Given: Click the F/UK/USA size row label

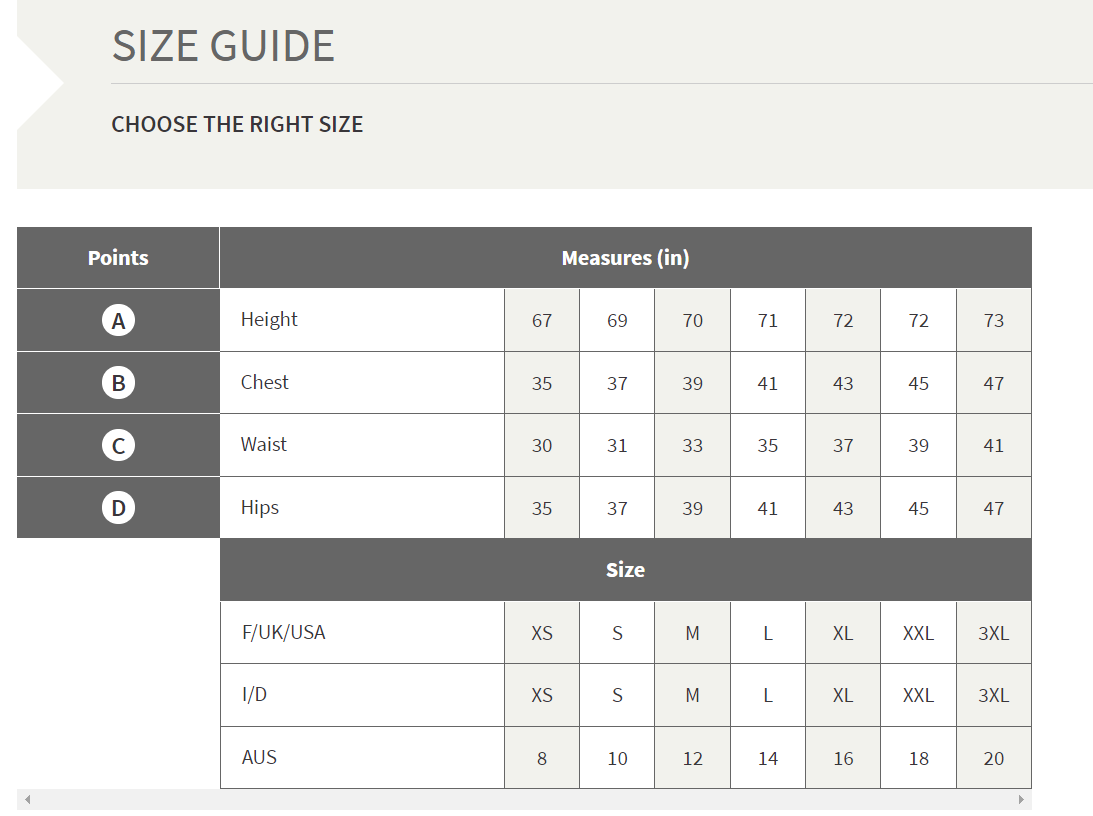Looking at the screenshot, I should [284, 632].
